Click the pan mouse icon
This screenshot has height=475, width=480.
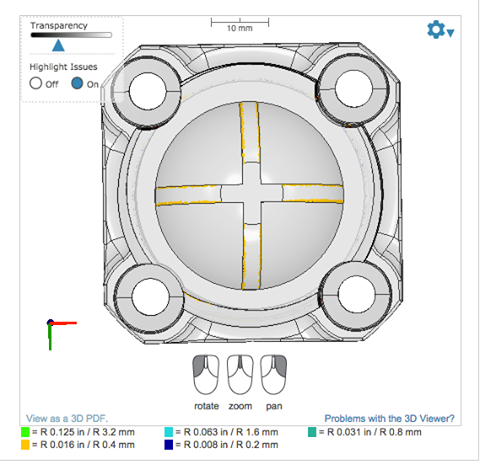pos(274,375)
